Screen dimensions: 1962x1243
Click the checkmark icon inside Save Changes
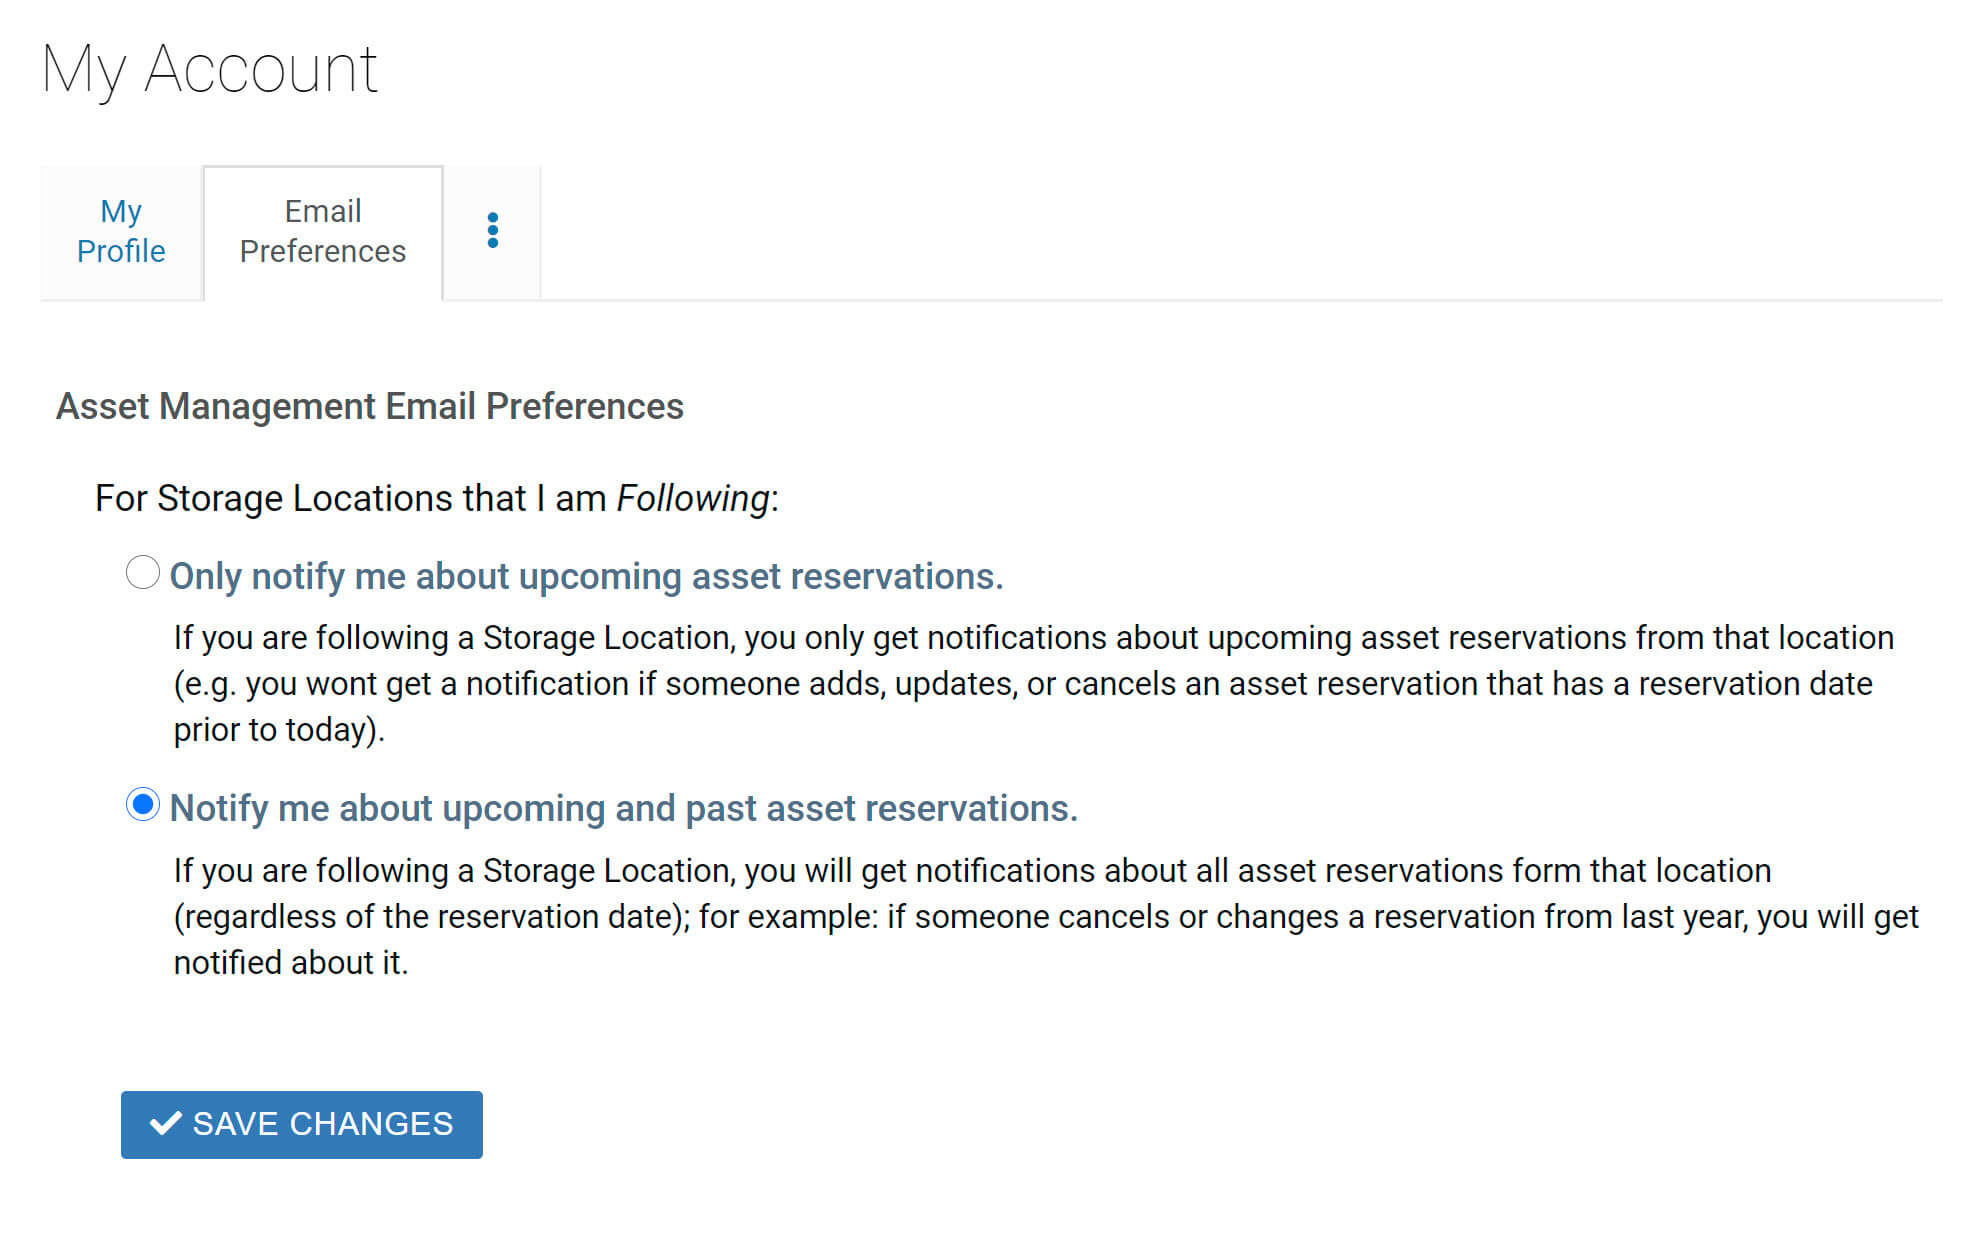166,1123
